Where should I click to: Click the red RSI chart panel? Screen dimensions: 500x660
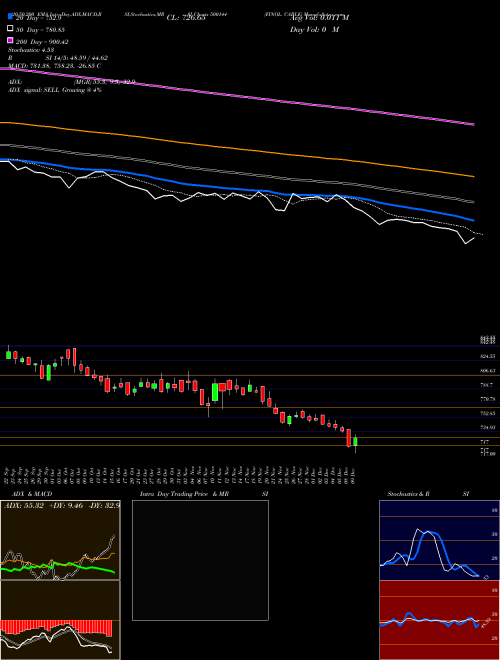tap(439, 620)
